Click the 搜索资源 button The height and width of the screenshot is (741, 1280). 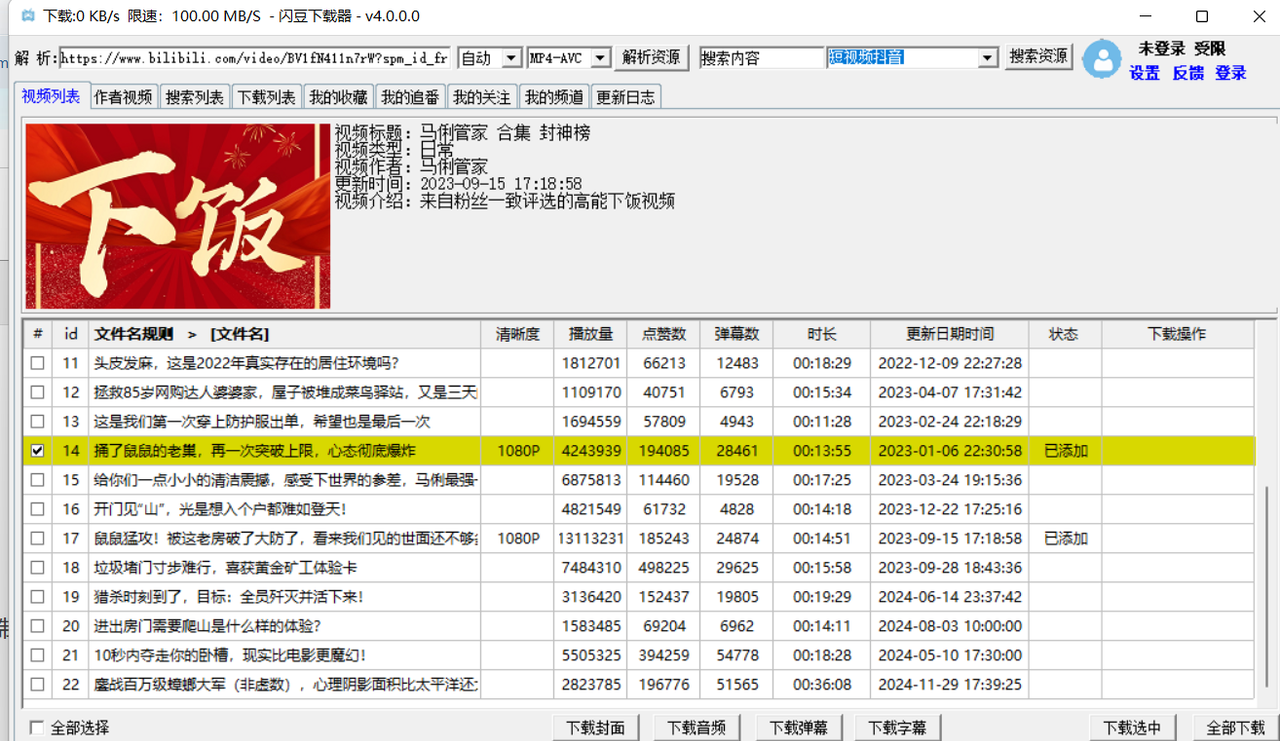(1038, 57)
